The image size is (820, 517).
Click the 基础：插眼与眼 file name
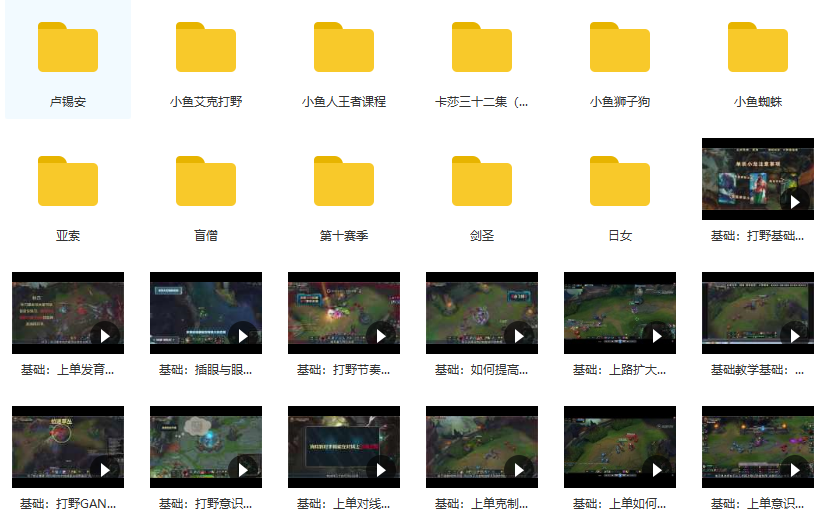[206, 370]
